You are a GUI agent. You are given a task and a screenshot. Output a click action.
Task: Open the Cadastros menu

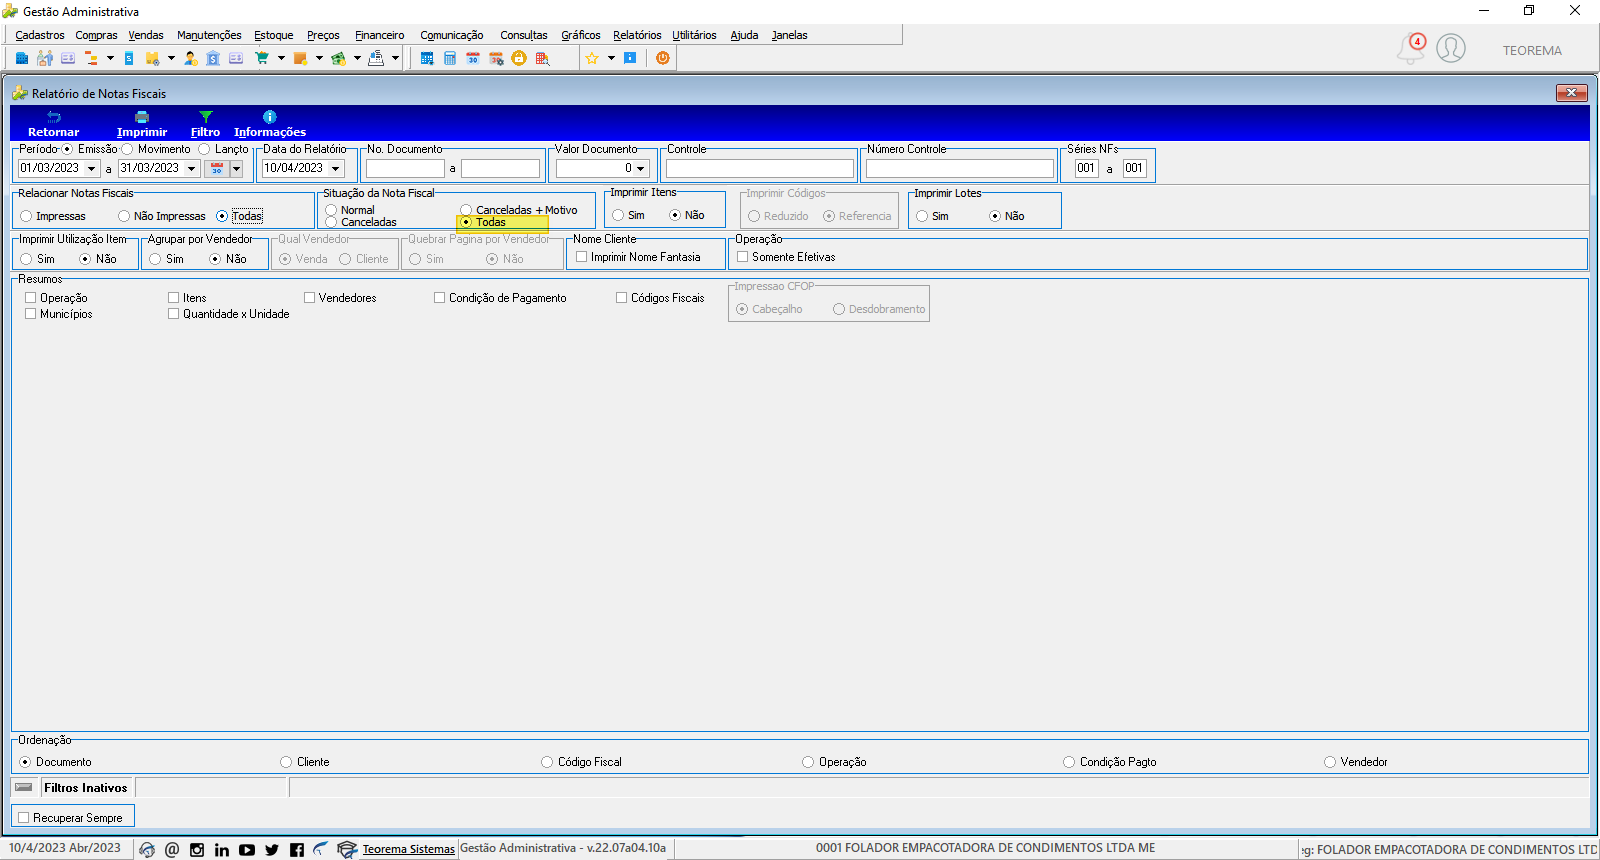click(40, 35)
